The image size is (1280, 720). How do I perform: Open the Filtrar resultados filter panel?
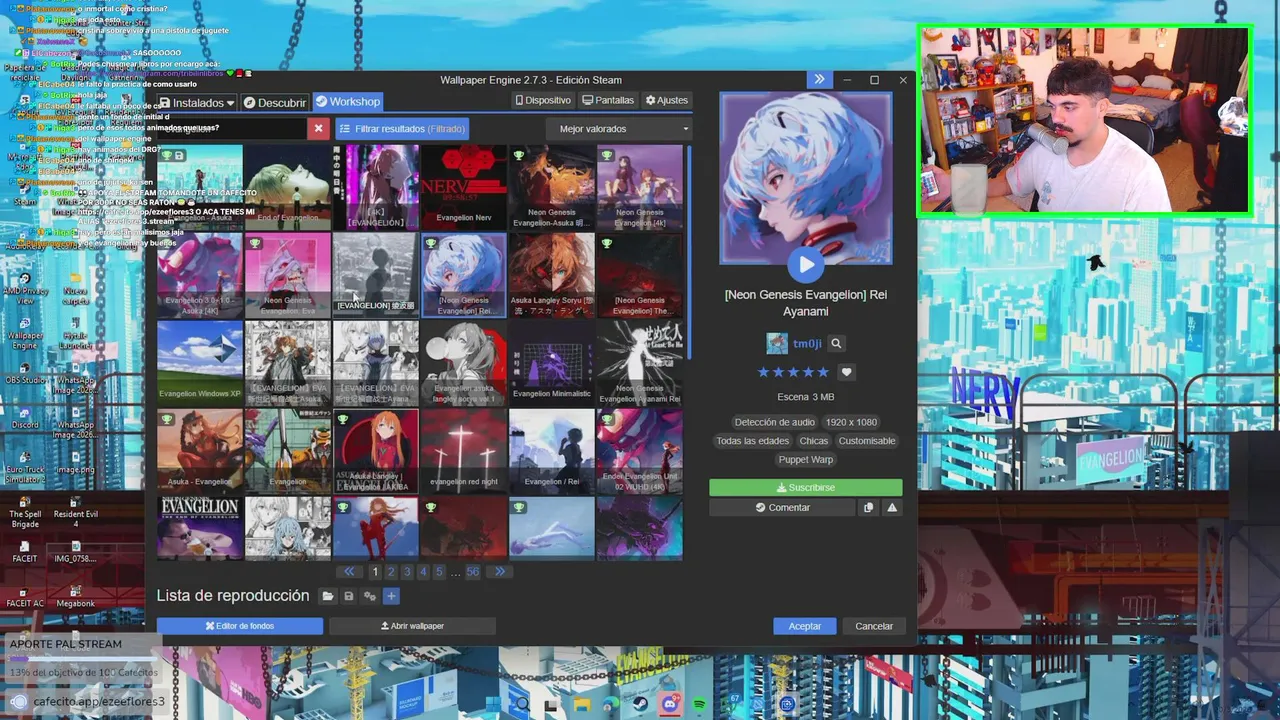click(402, 128)
